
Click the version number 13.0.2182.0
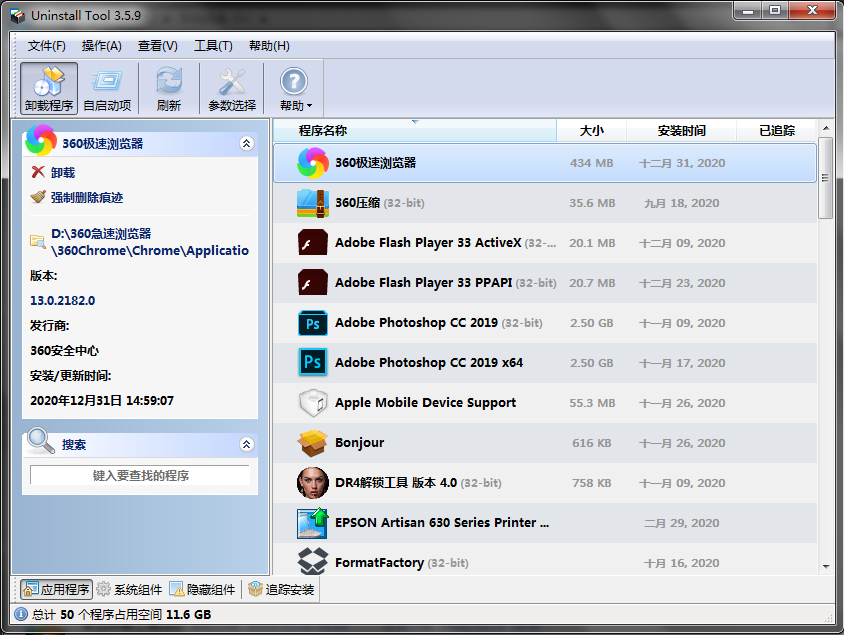click(x=62, y=300)
